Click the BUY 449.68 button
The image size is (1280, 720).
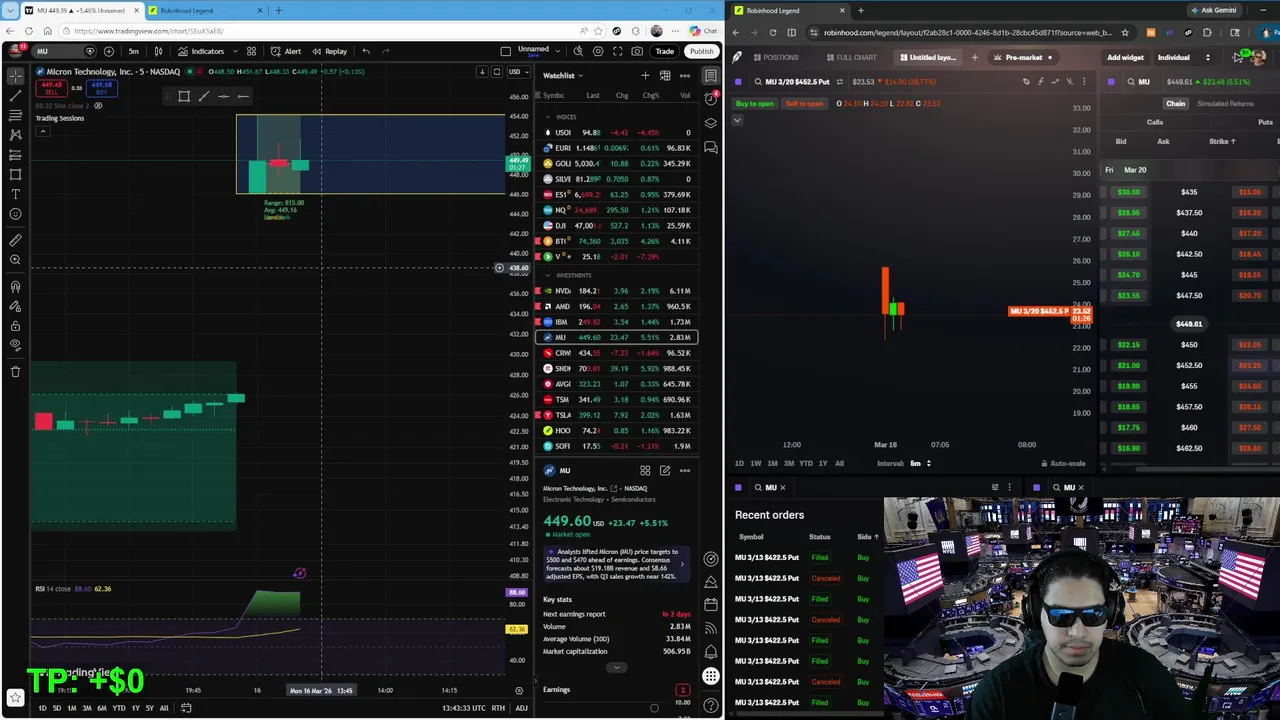[x=102, y=88]
